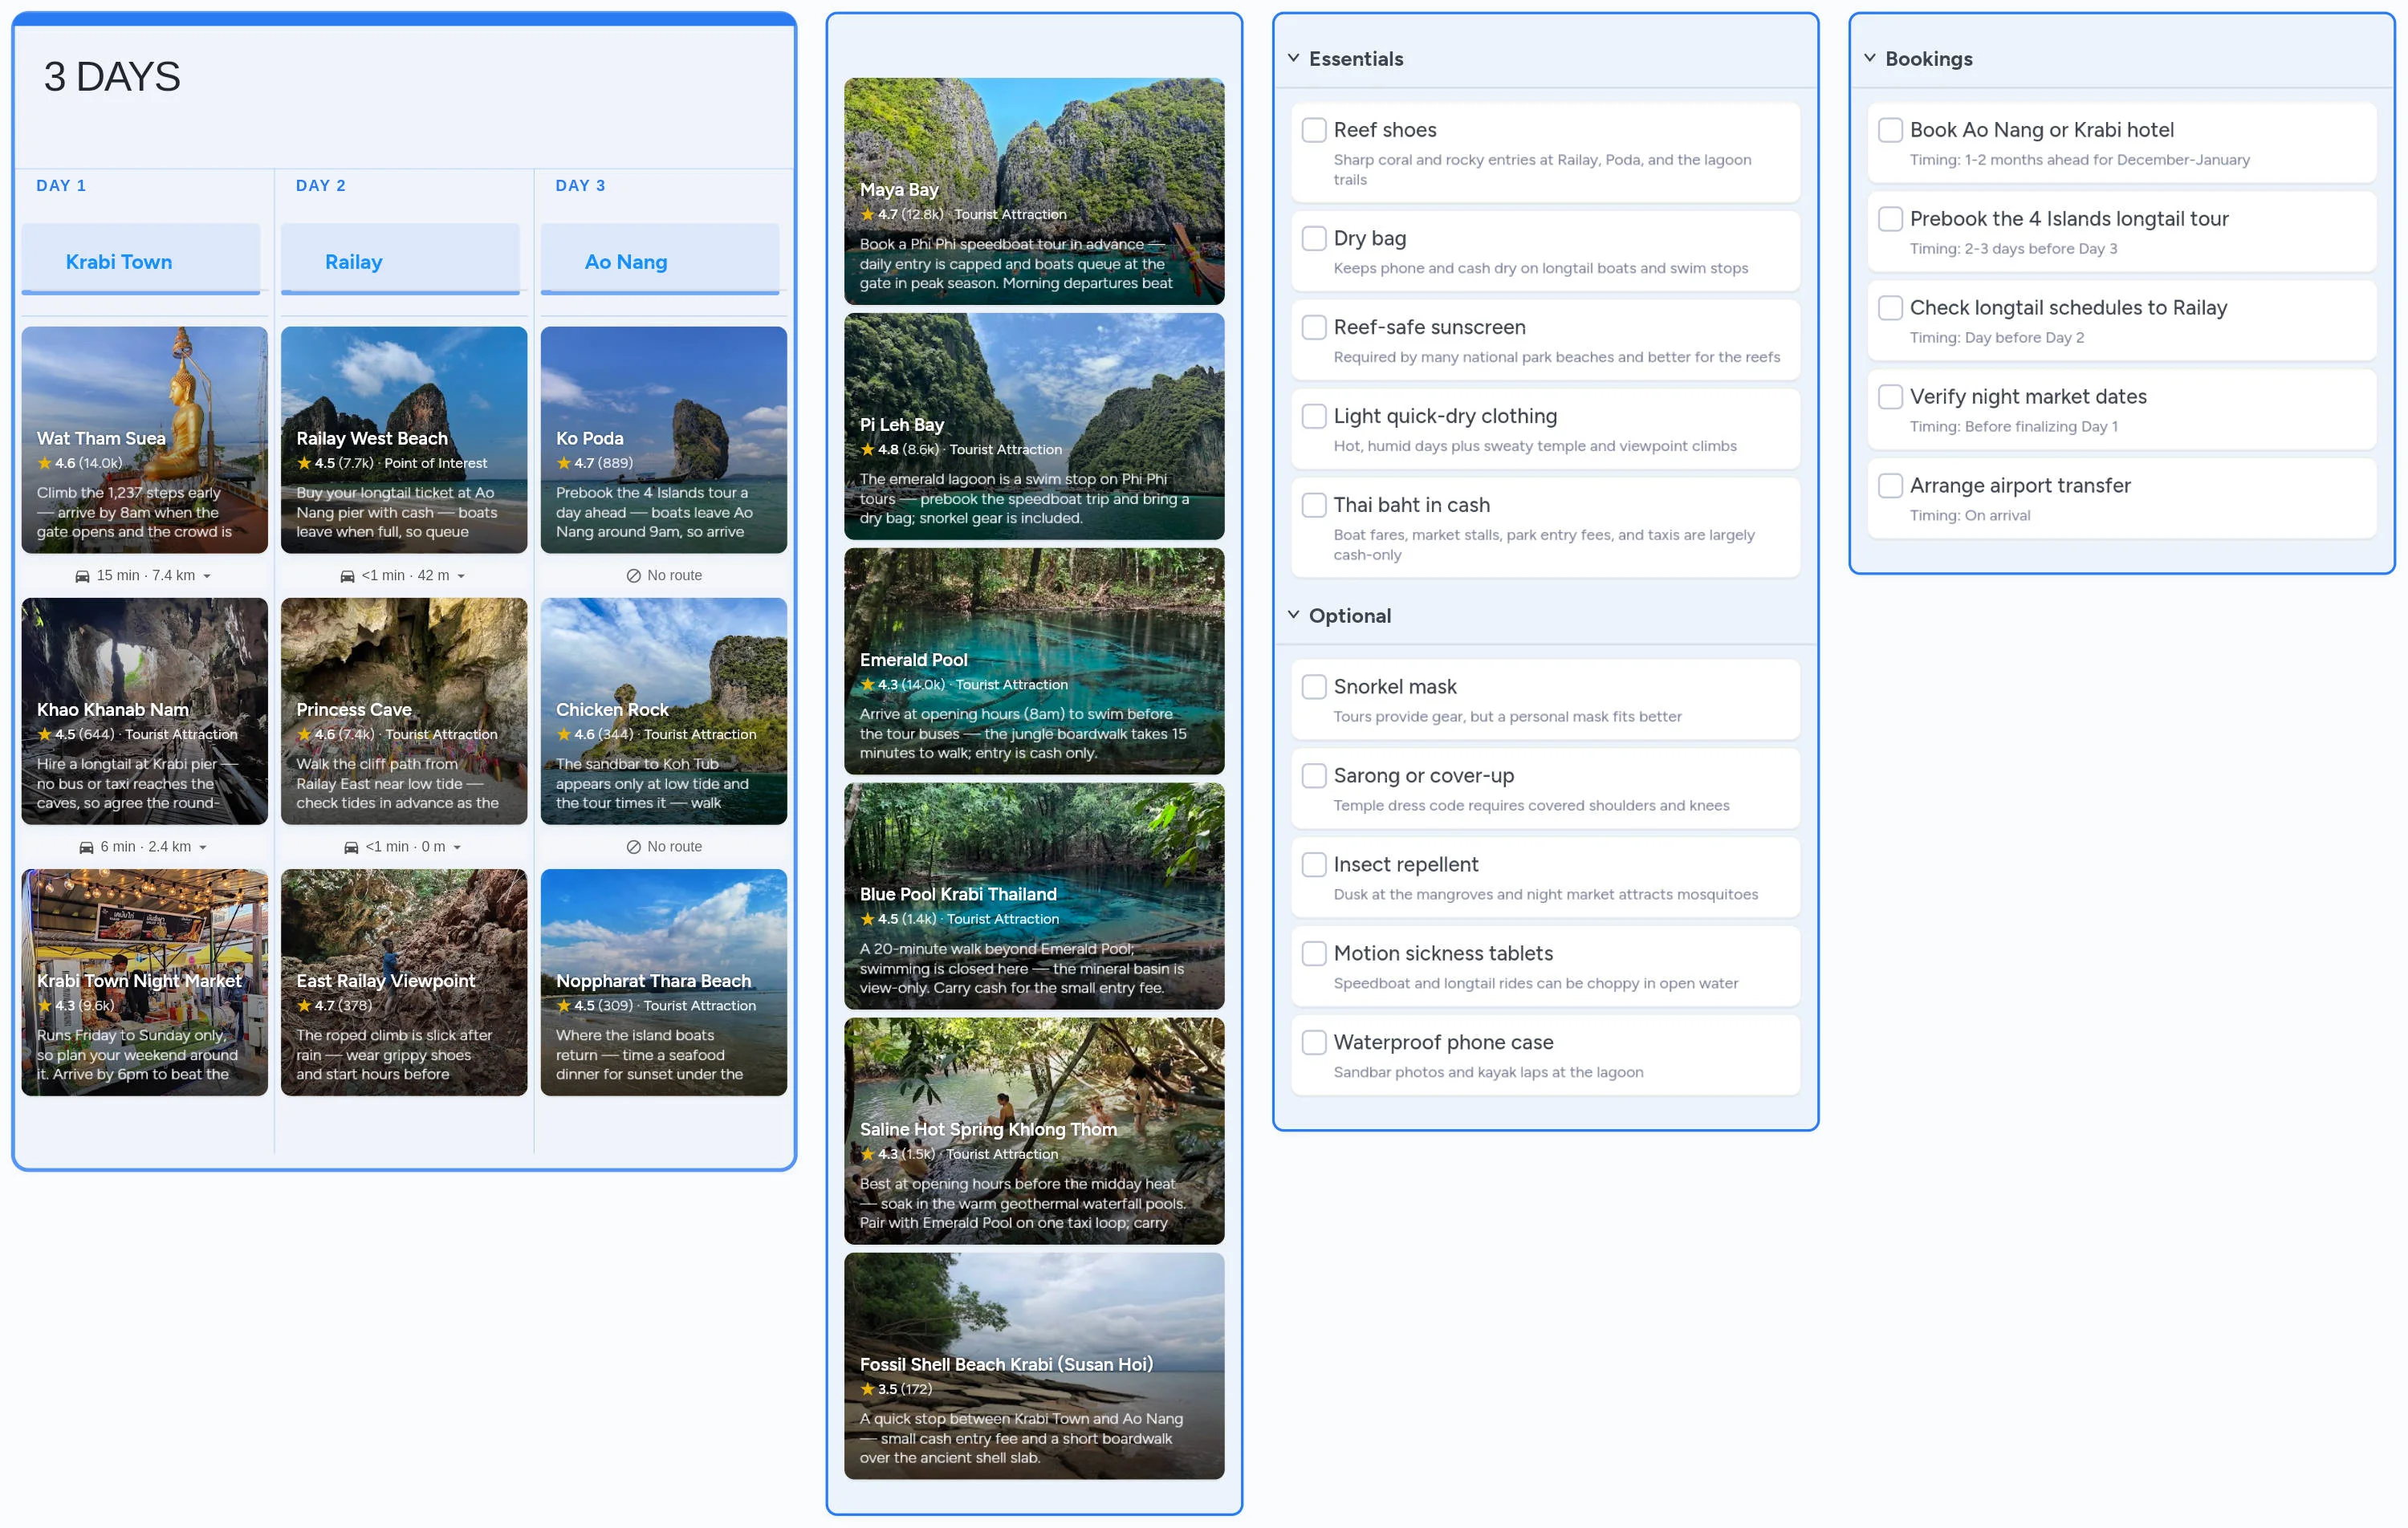The width and height of the screenshot is (2408, 1528).
Task: Select the Ao Nang day tab
Action: tap(660, 260)
